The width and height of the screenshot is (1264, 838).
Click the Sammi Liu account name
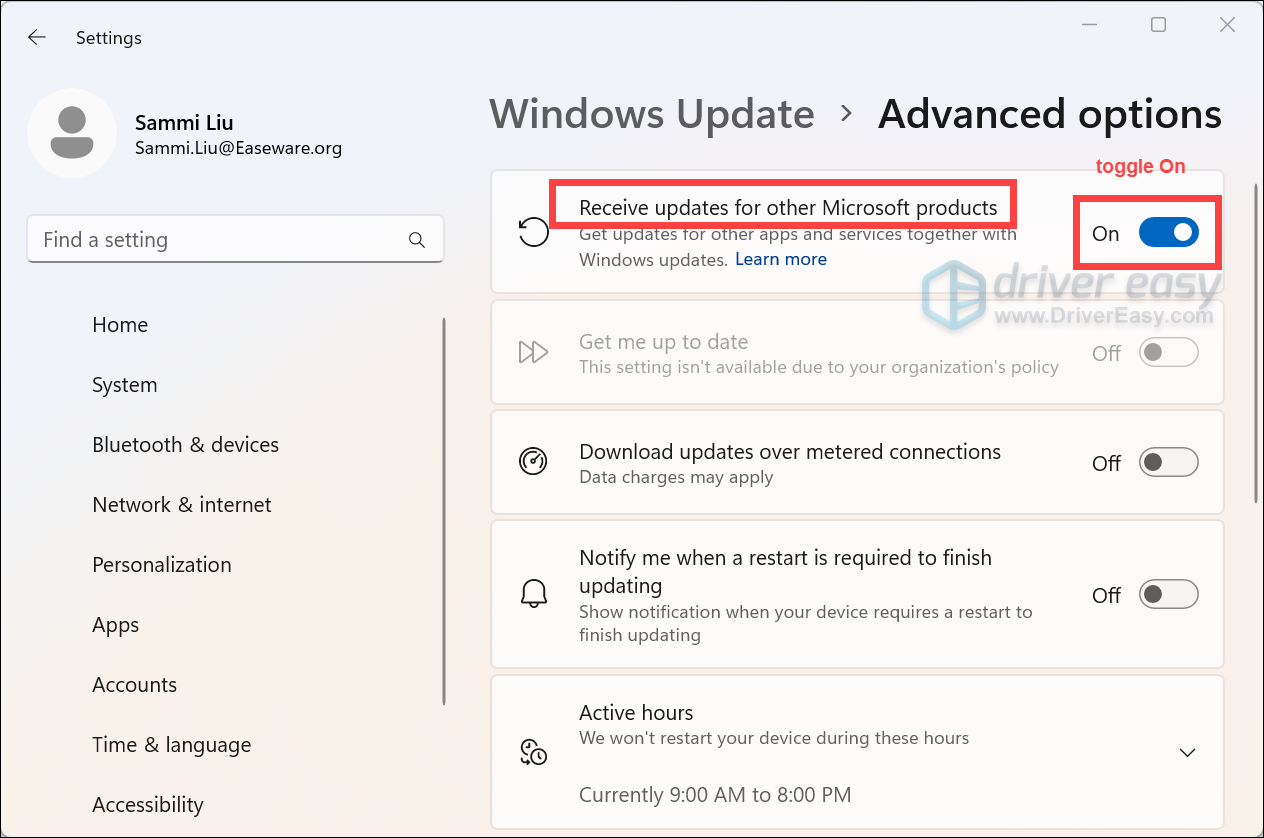184,123
